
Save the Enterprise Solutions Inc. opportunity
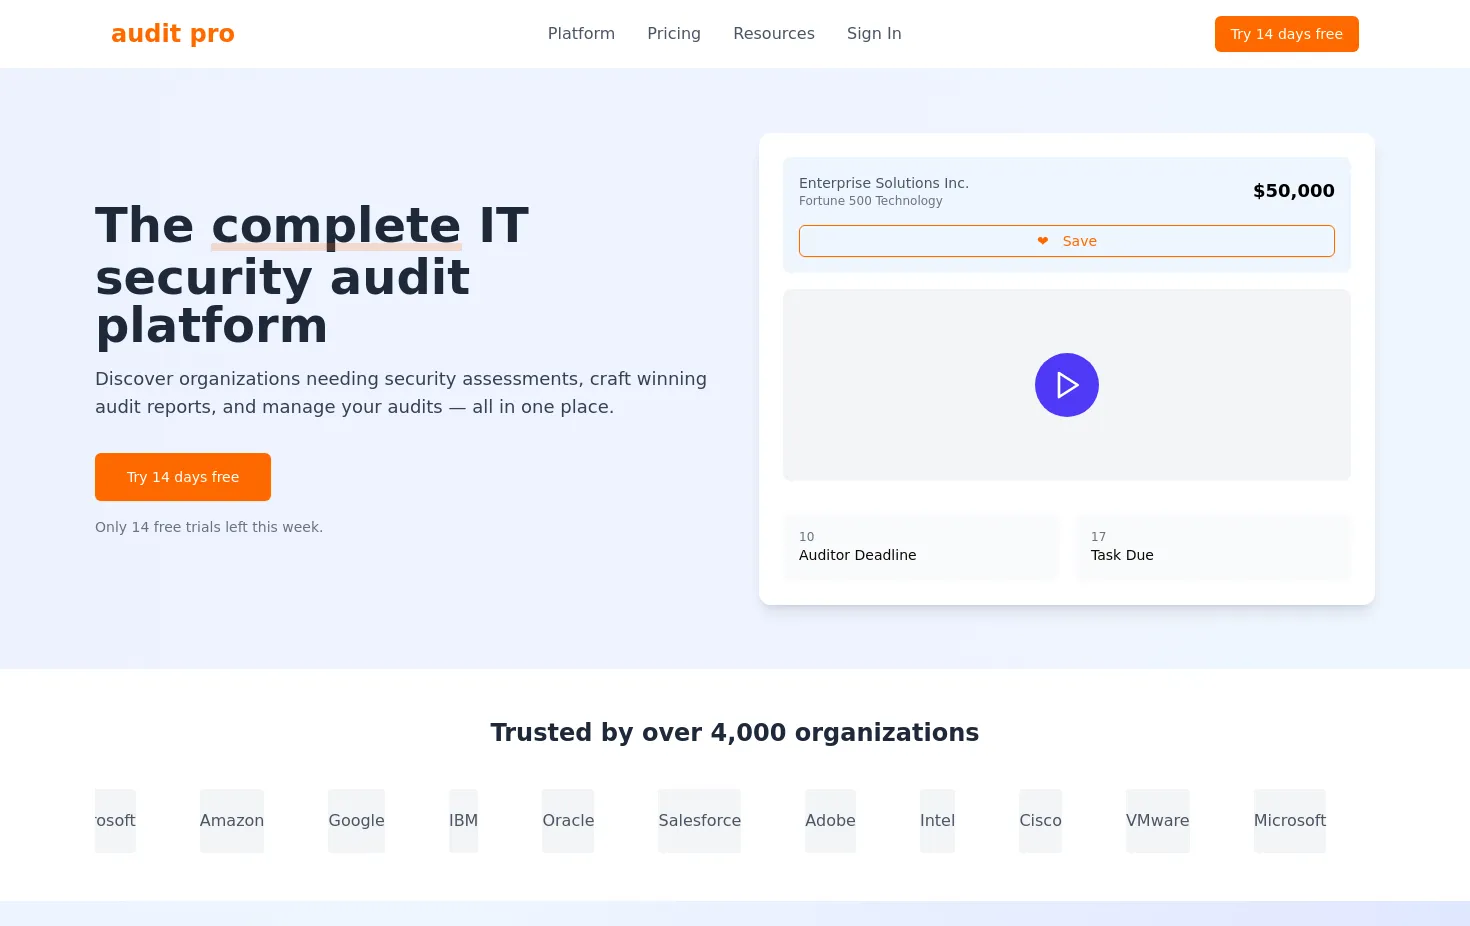1067,241
